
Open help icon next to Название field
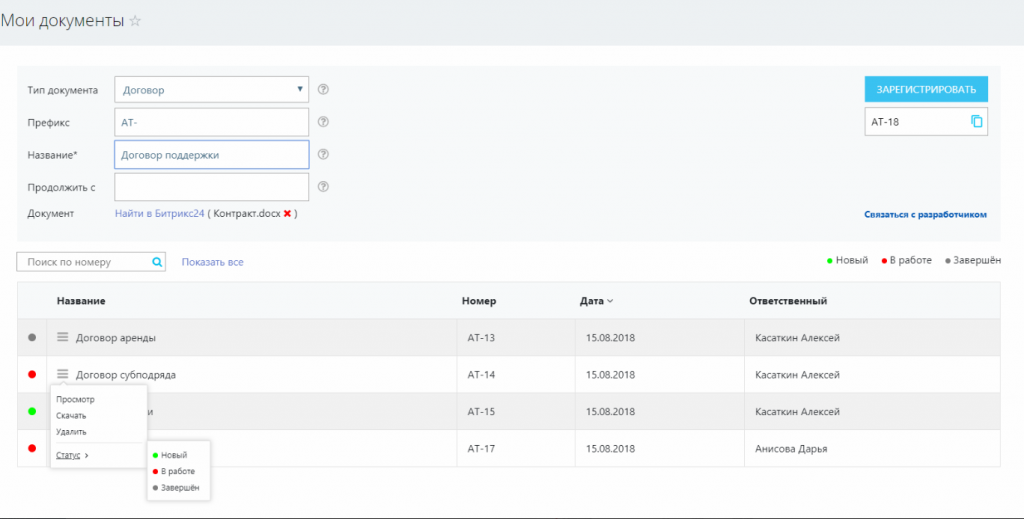coord(323,155)
